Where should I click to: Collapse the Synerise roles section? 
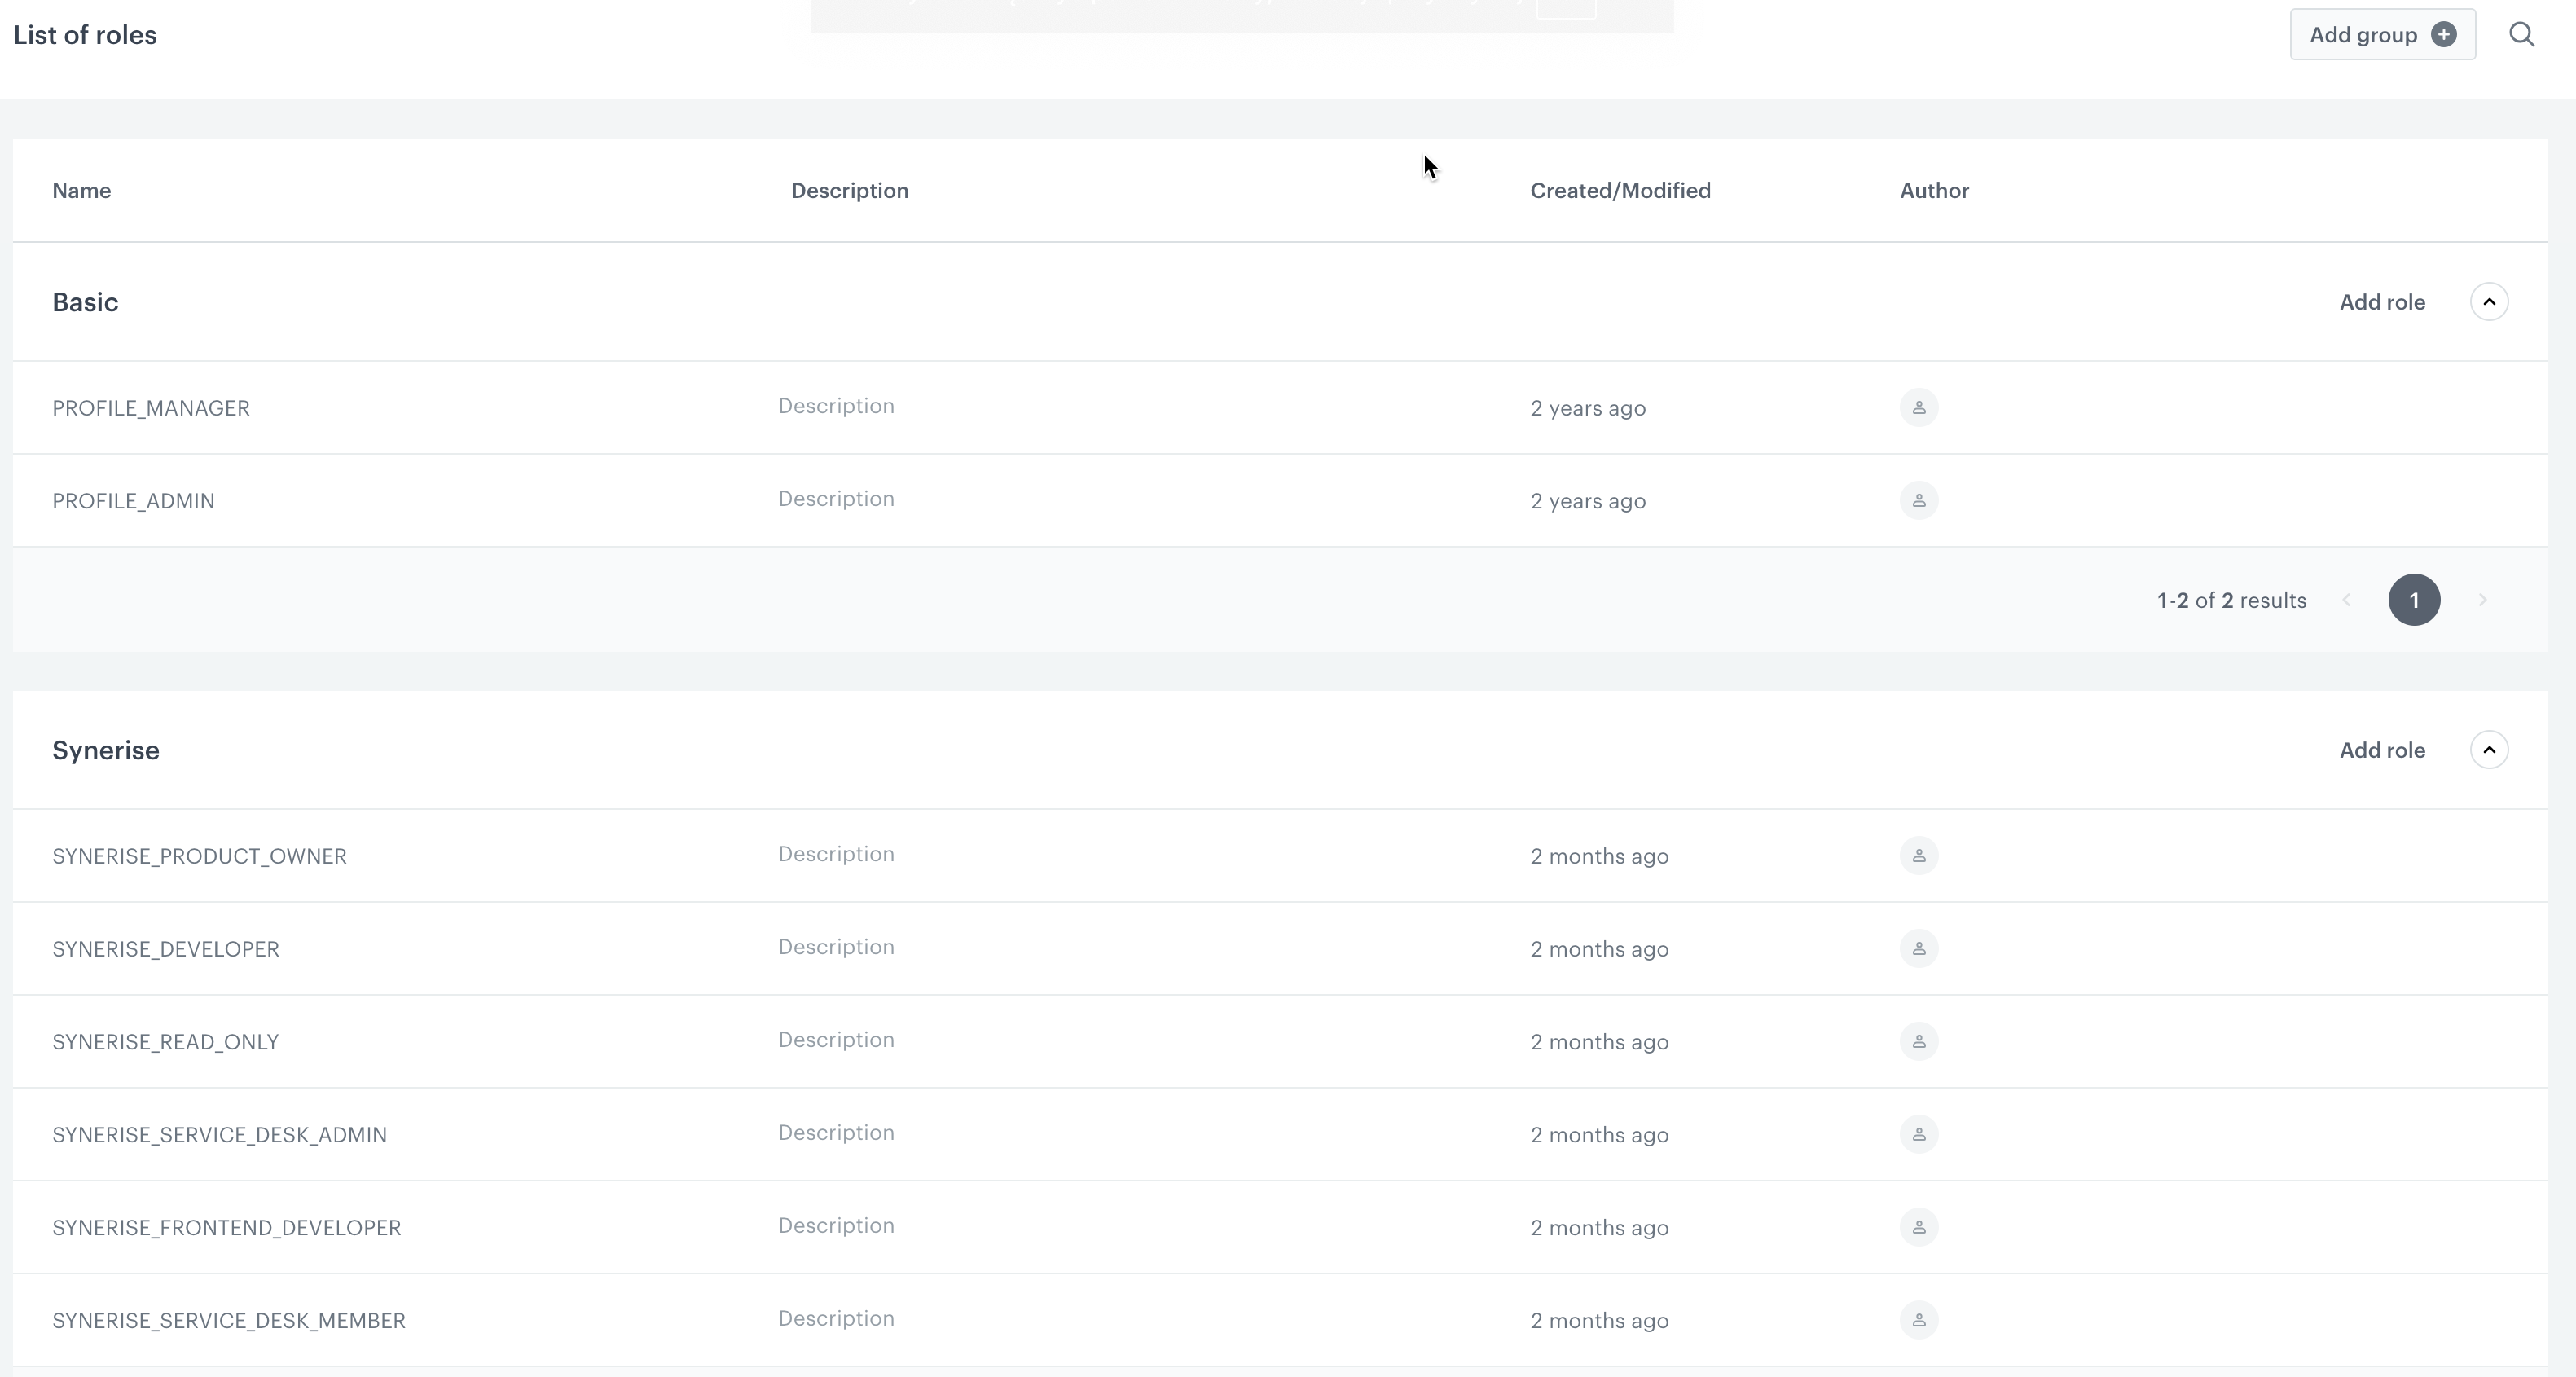[2490, 749]
